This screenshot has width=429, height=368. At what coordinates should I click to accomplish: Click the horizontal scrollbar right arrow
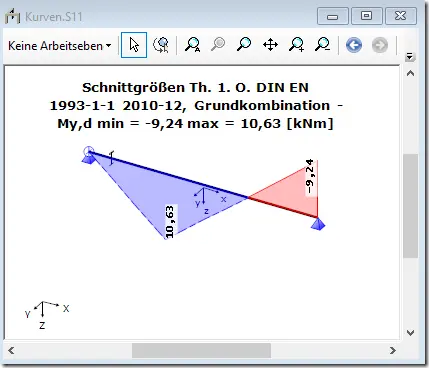click(393, 350)
